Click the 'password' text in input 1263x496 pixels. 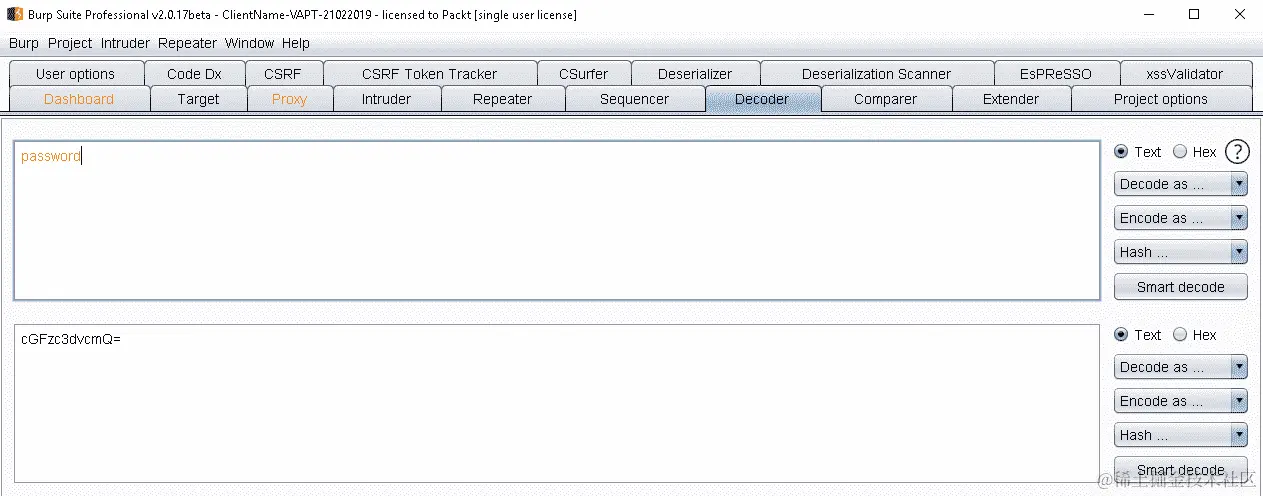[50, 156]
